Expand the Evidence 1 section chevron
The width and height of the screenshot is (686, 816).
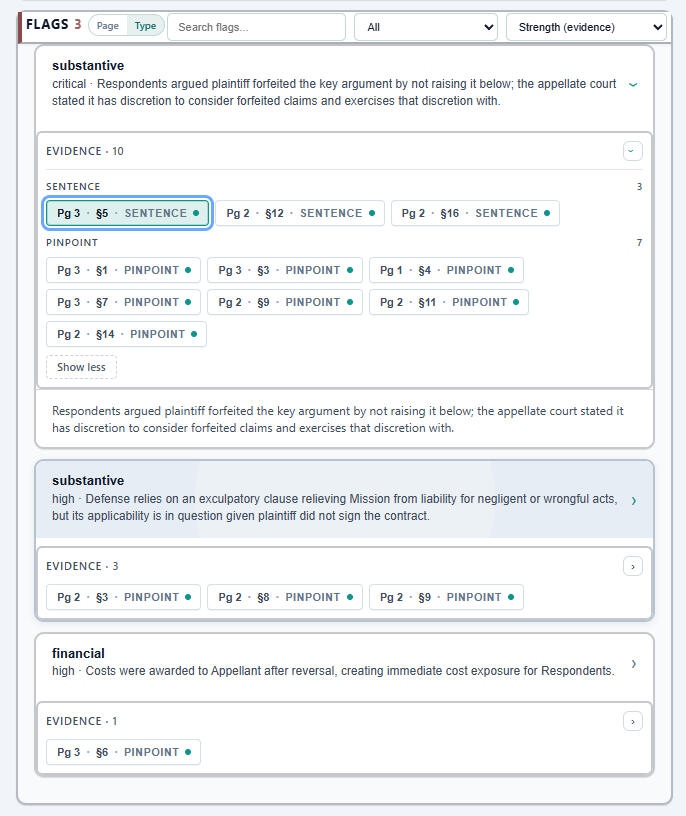[632, 721]
